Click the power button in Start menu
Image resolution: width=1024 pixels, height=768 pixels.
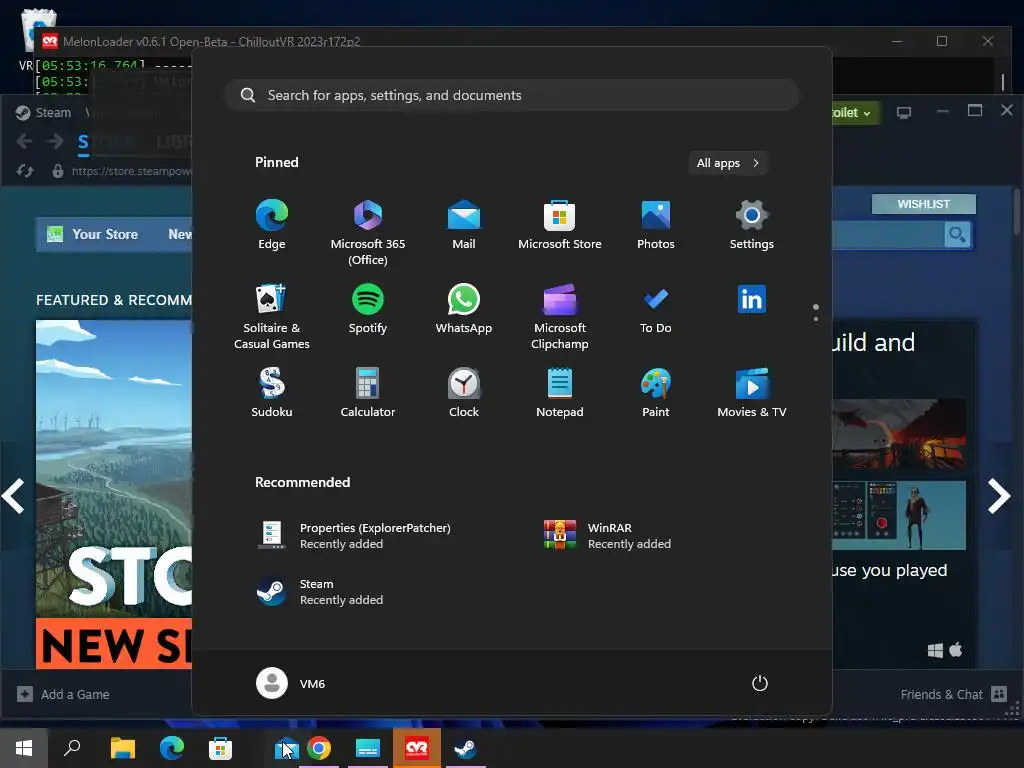(760, 683)
